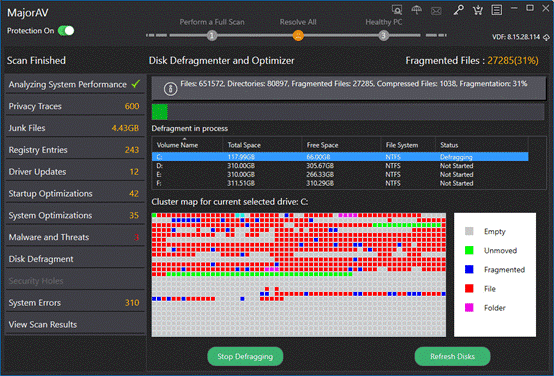Click the Defragment in process label

click(x=190, y=129)
